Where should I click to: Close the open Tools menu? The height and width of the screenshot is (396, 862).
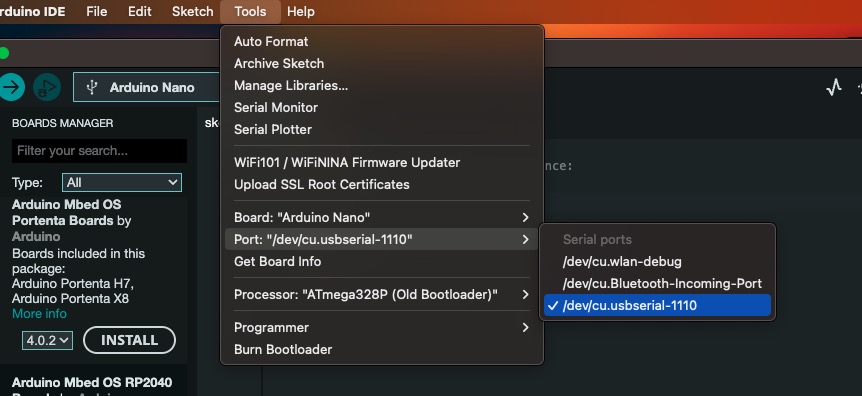250,12
